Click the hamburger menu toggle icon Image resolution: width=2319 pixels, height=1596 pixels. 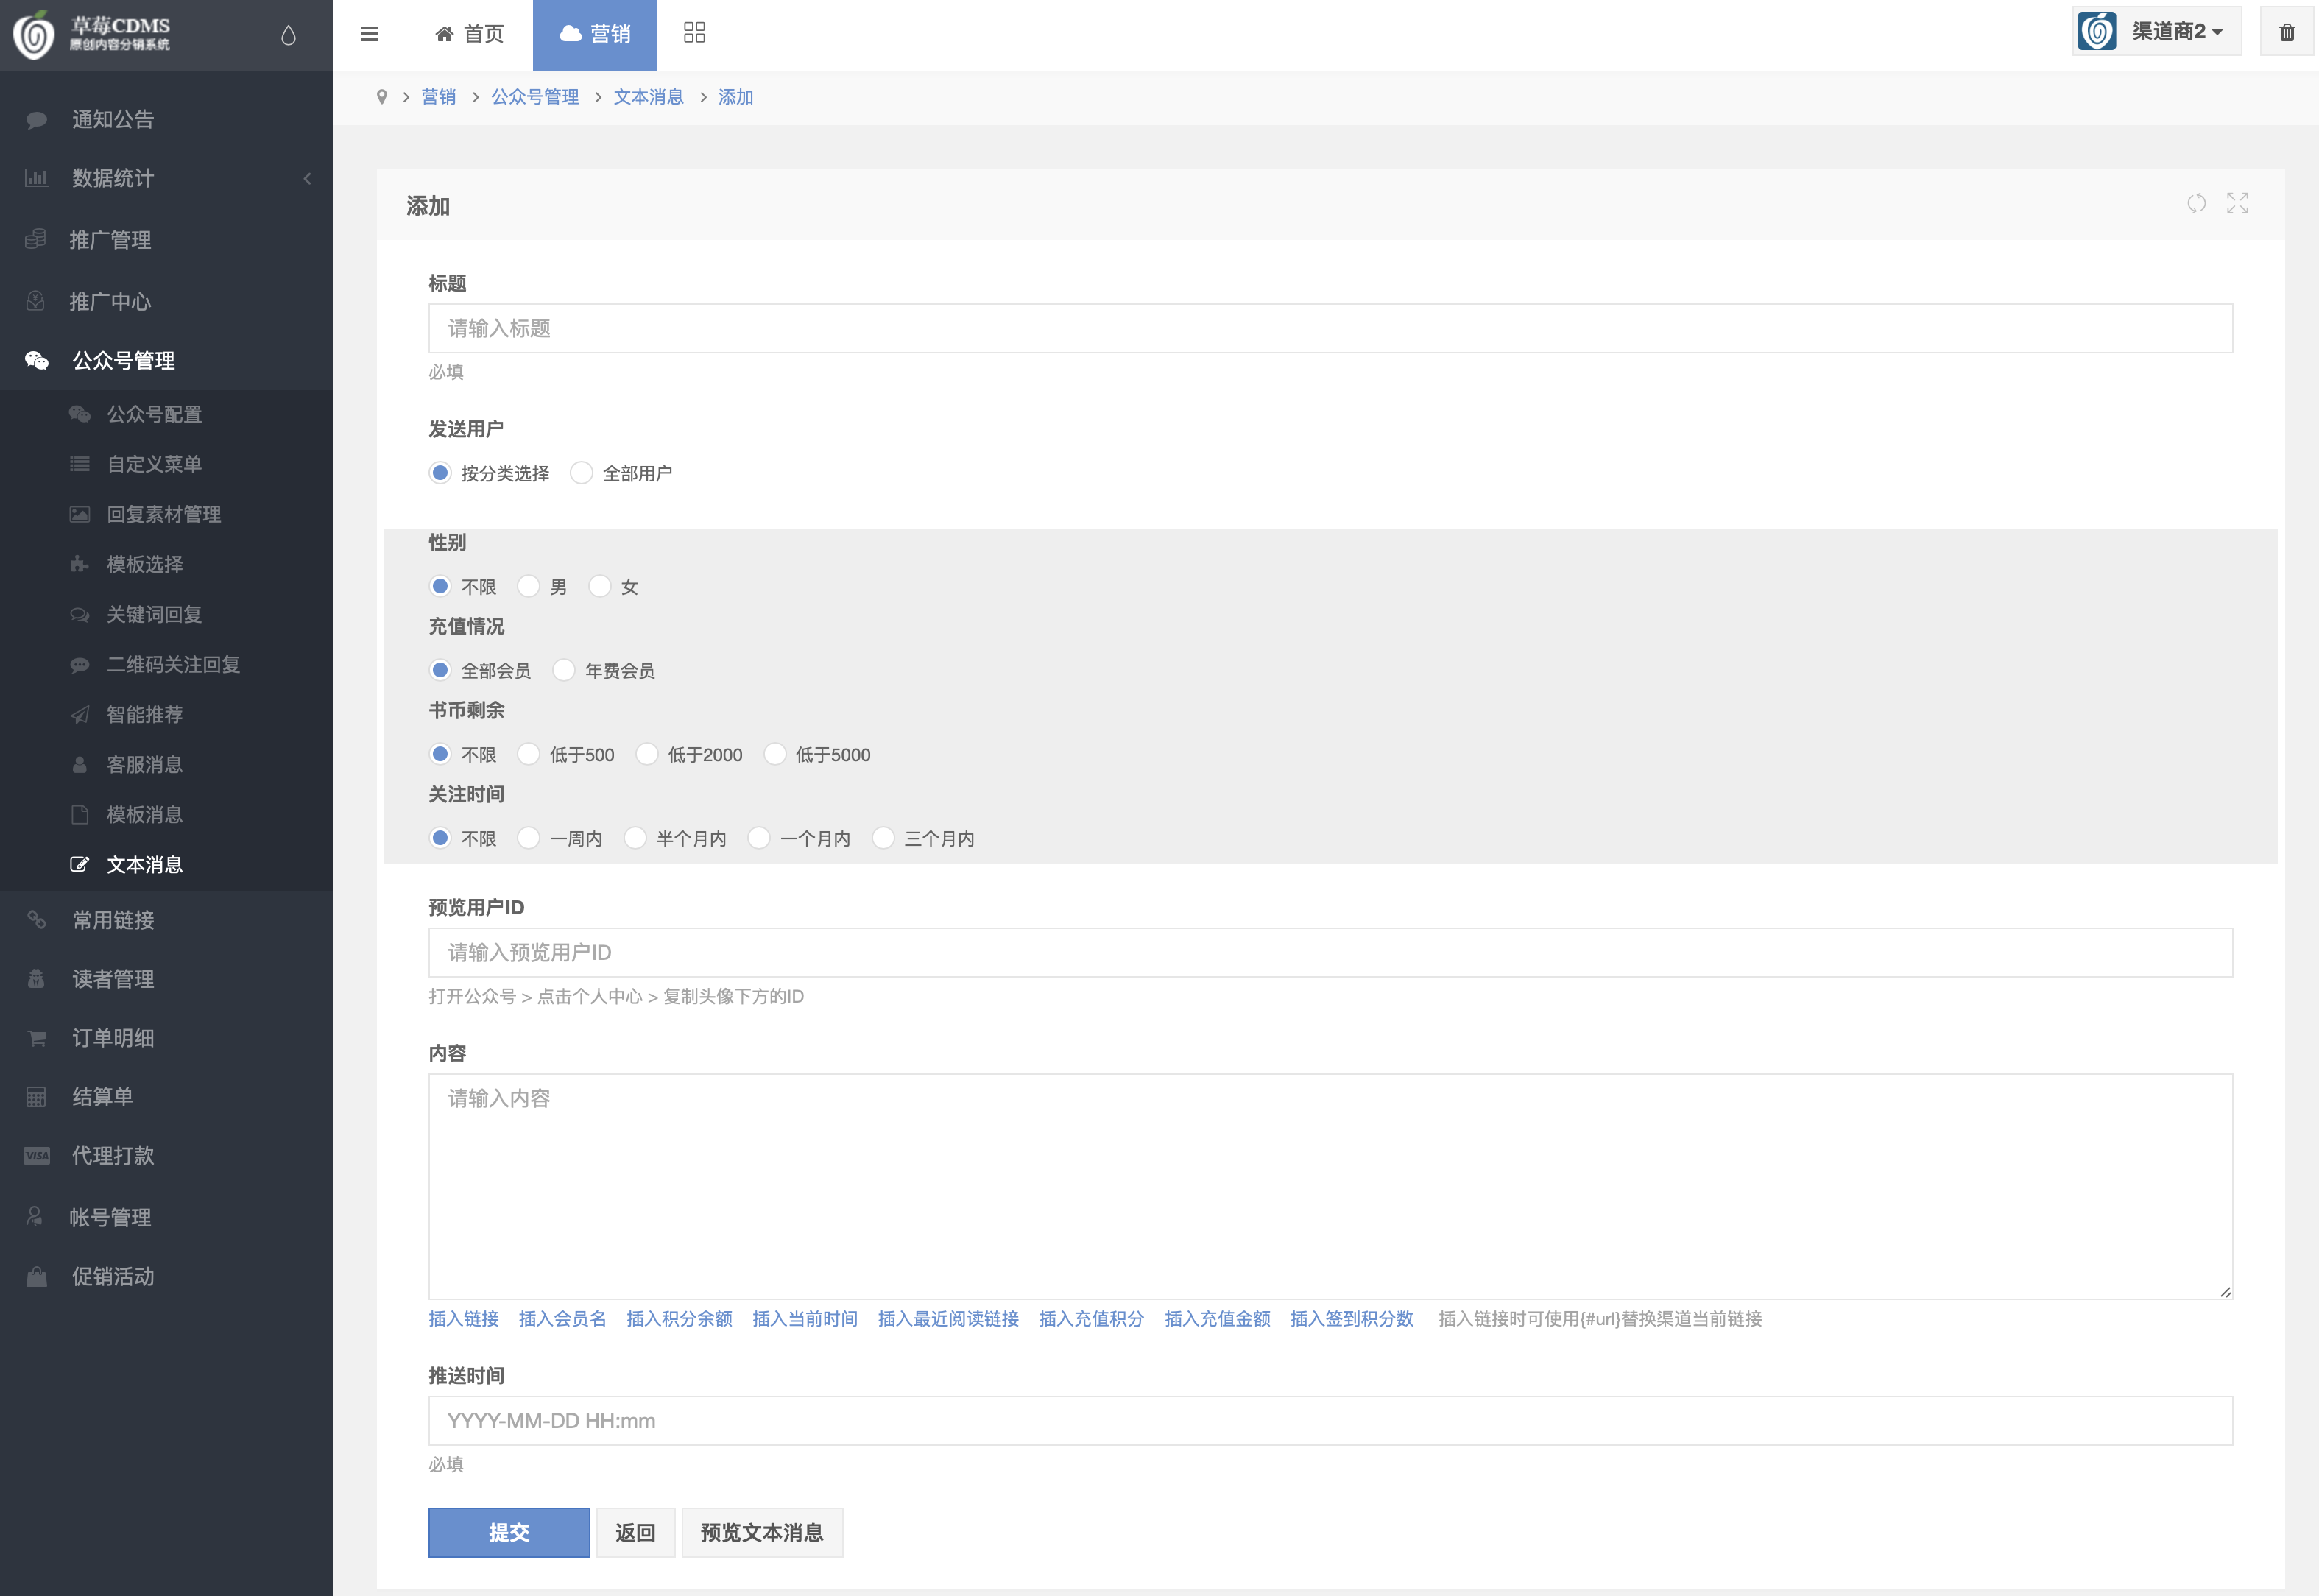click(x=369, y=34)
